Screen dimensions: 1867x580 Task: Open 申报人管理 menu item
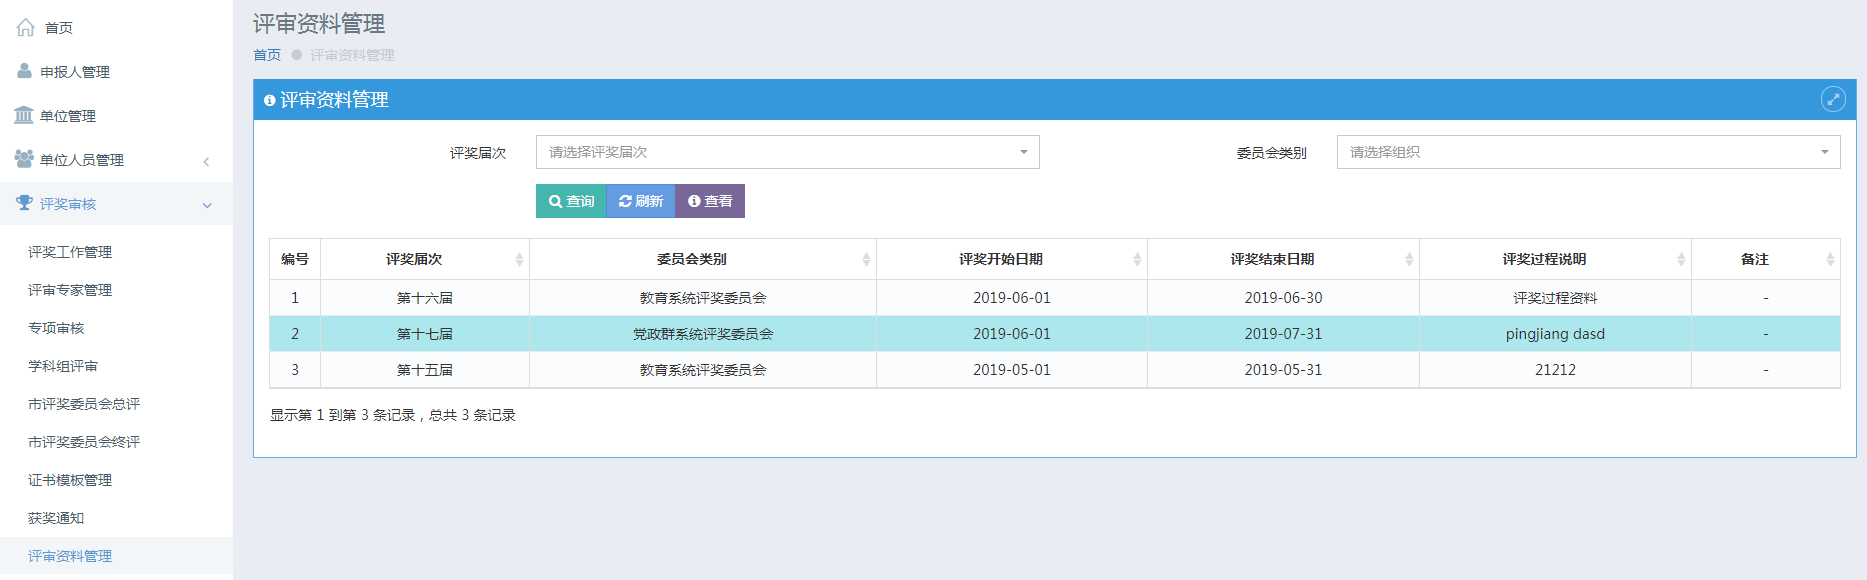click(x=75, y=72)
